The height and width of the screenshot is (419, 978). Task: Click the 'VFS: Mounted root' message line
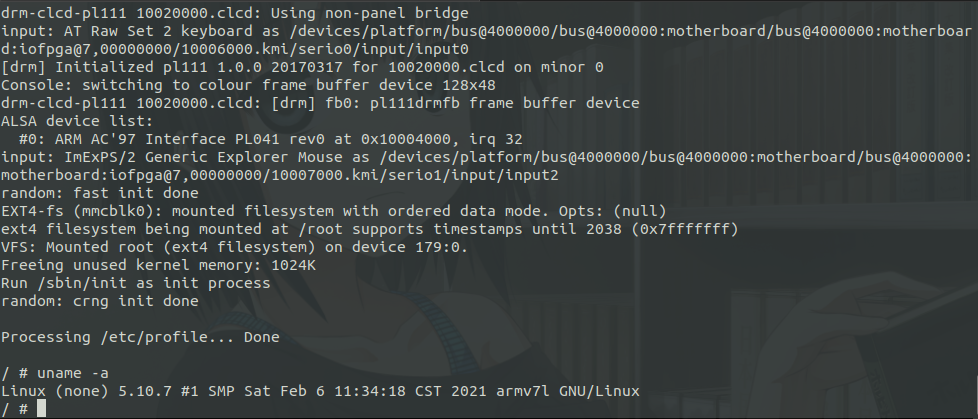coord(235,247)
